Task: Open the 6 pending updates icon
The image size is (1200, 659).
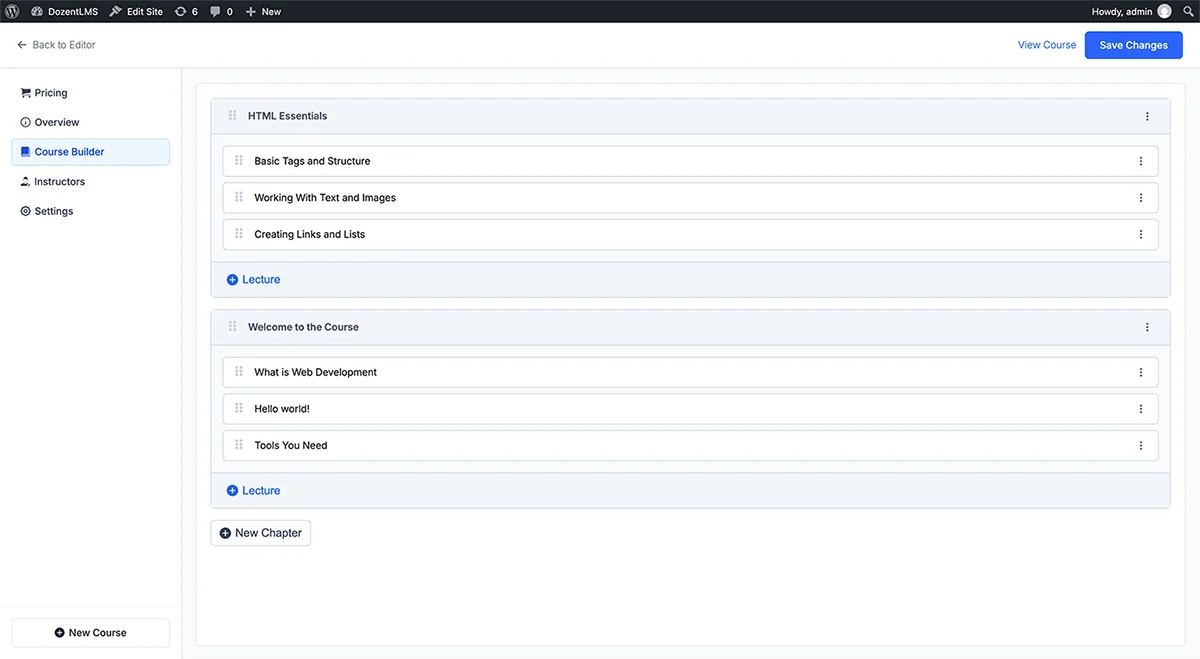Action: click(x=186, y=12)
